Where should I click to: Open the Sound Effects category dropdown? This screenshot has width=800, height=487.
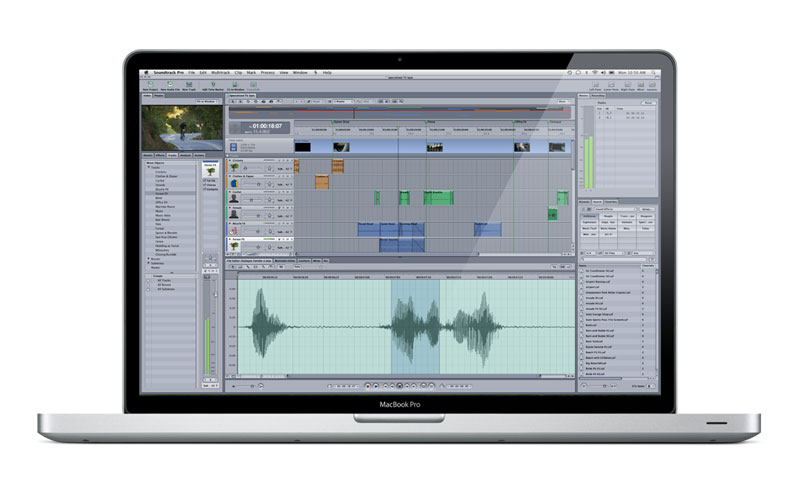(616, 207)
